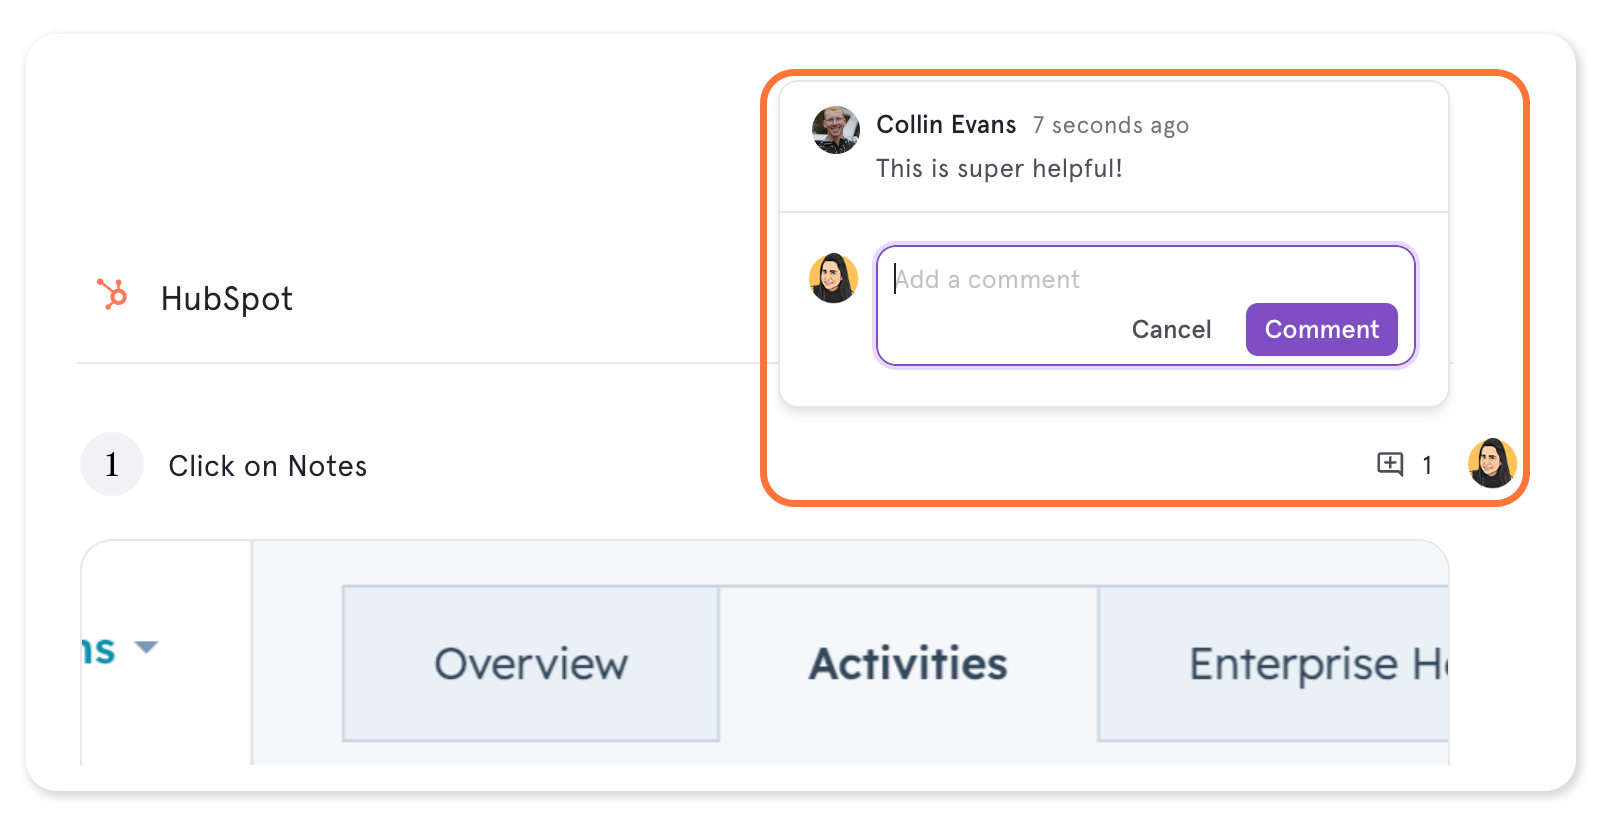
Task: Click Collin Evans's profile photo
Action: pyautogui.click(x=836, y=130)
